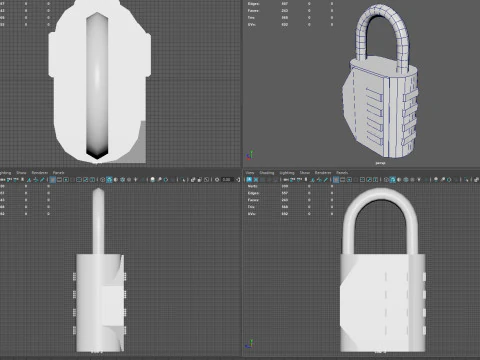This screenshot has width=480, height=360.
Task: Enable Wireframe on Shaded in side view panel
Action: click(122, 179)
